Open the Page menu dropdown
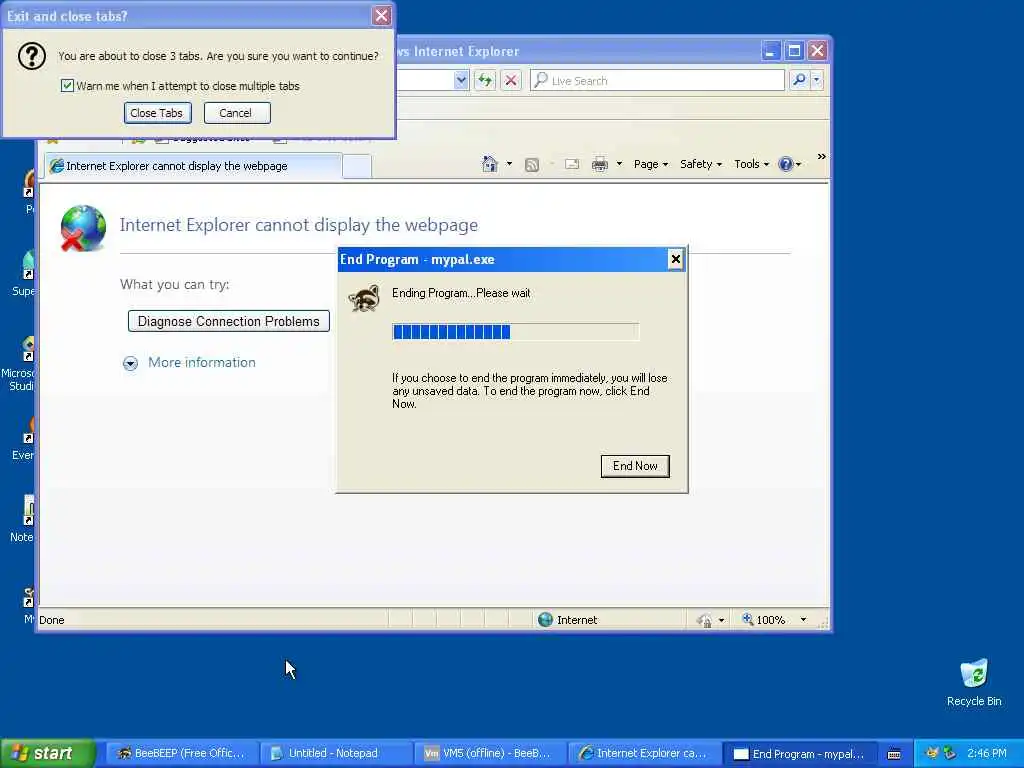 tap(650, 164)
